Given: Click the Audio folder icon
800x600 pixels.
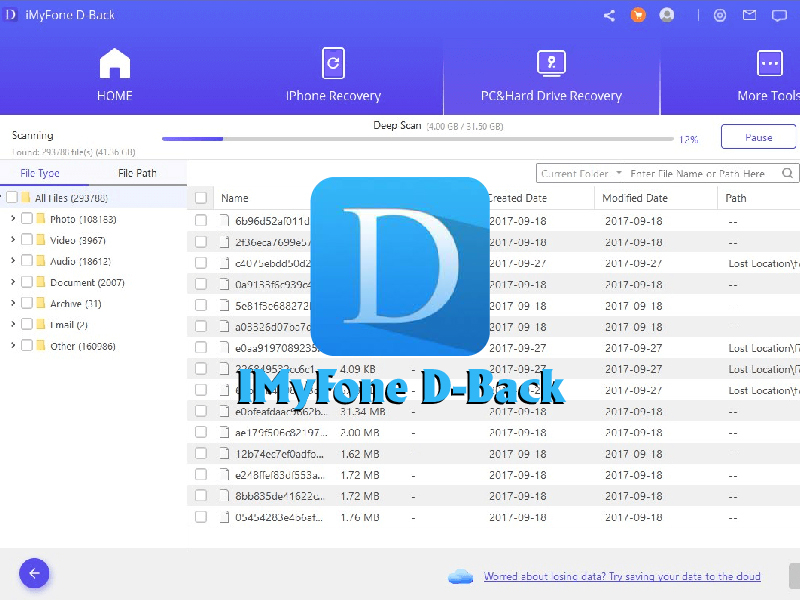Looking at the screenshot, I should click(41, 261).
